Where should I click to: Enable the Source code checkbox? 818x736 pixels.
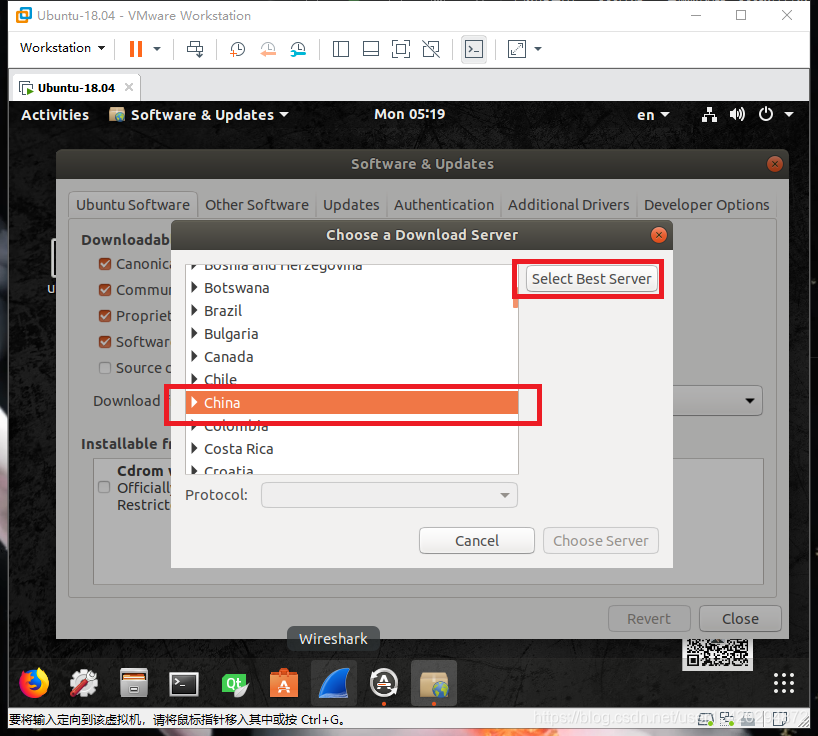pos(105,368)
